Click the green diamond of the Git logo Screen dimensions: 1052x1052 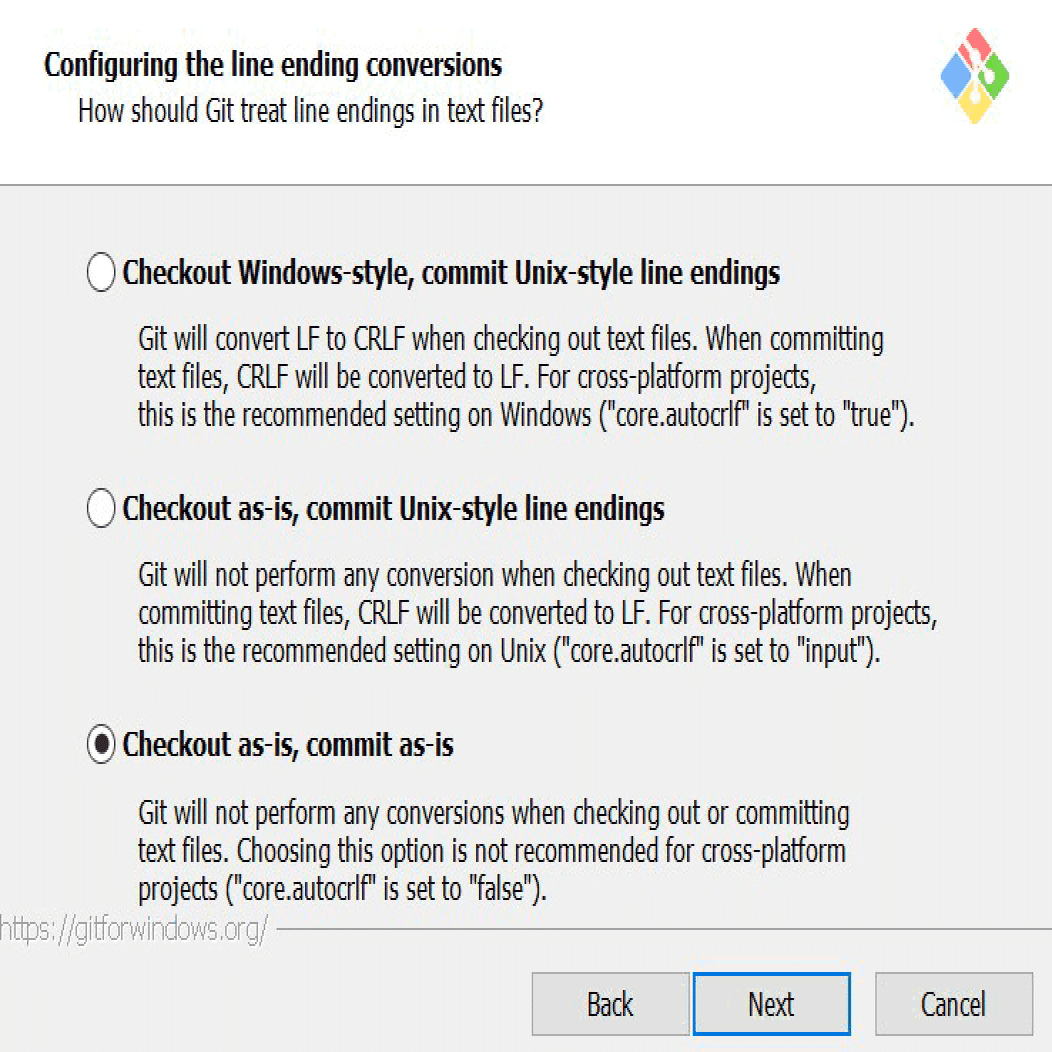tap(996, 76)
